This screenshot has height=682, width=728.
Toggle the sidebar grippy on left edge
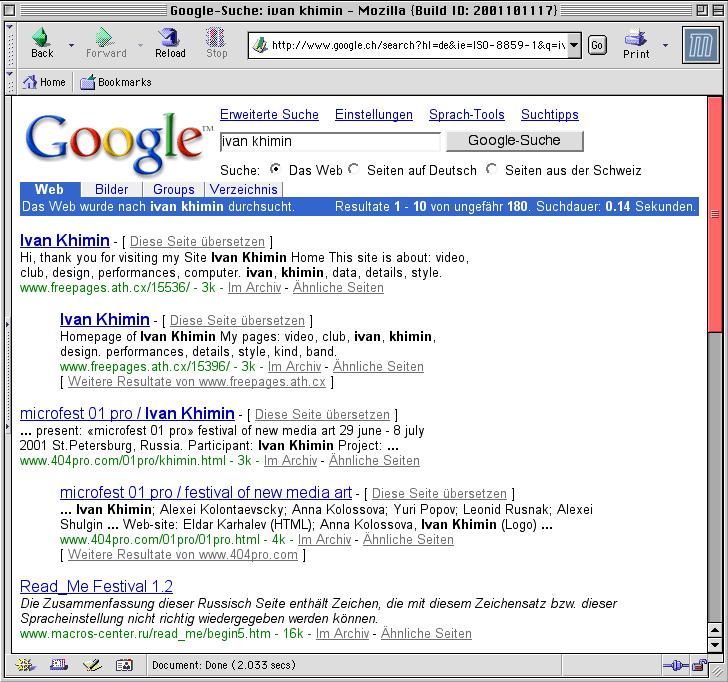click(x=8, y=375)
